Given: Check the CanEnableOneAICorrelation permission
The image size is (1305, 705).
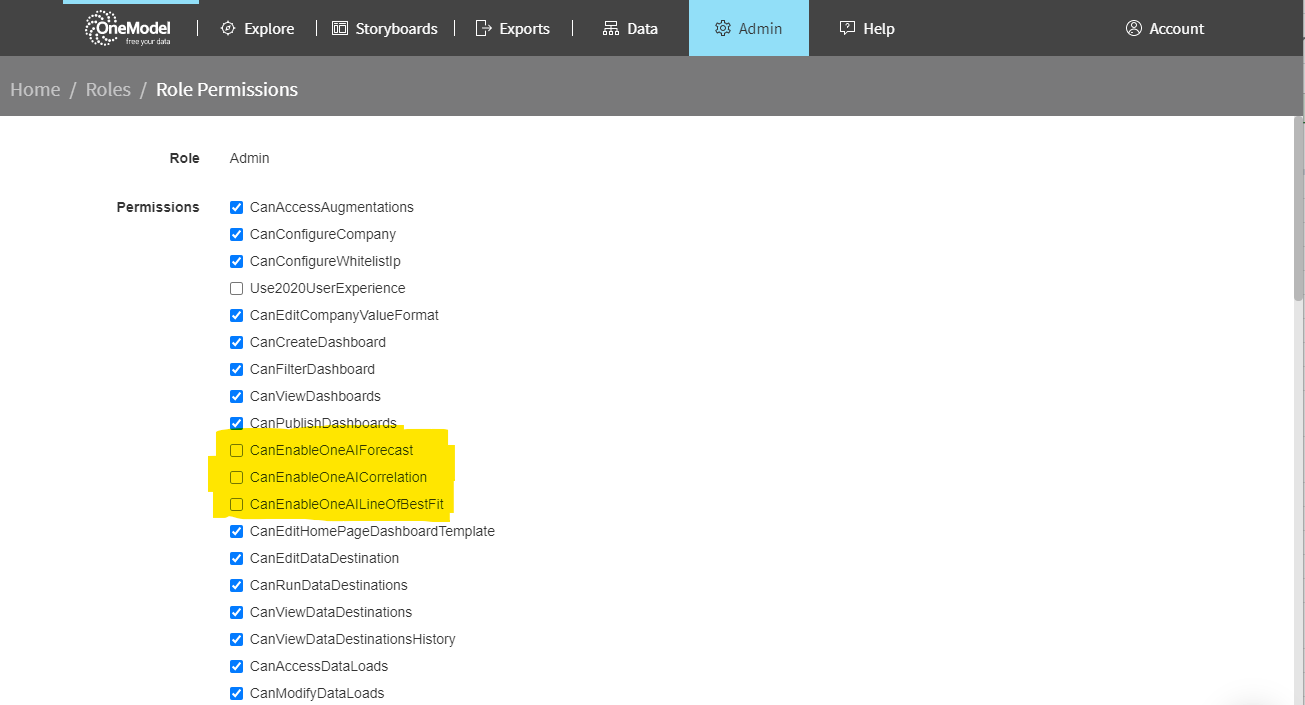Looking at the screenshot, I should (237, 477).
